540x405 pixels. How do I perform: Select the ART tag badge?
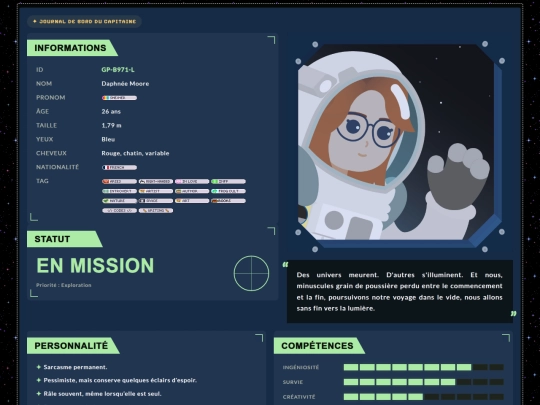192,201
